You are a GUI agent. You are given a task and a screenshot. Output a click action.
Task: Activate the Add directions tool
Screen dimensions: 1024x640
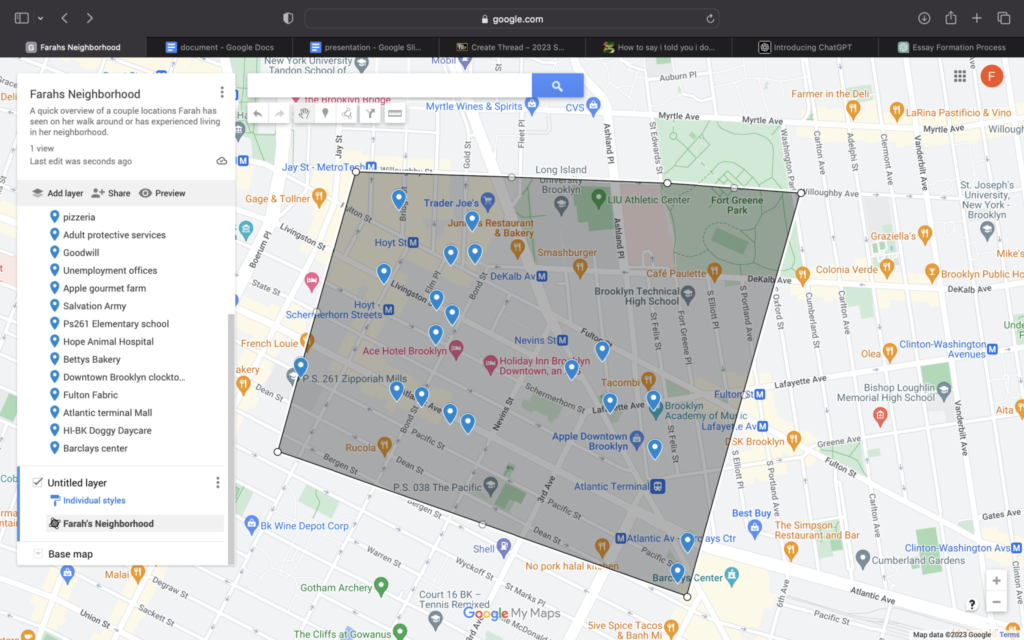point(370,114)
